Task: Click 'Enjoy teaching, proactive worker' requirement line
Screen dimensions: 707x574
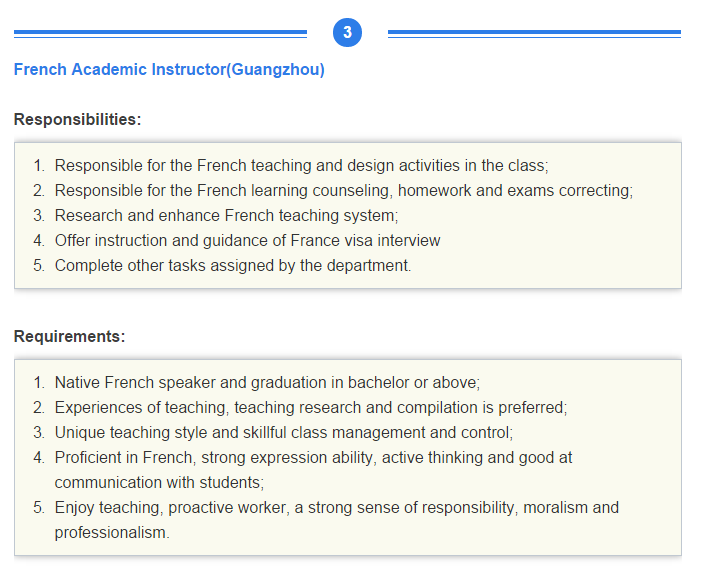Action: click(336, 507)
